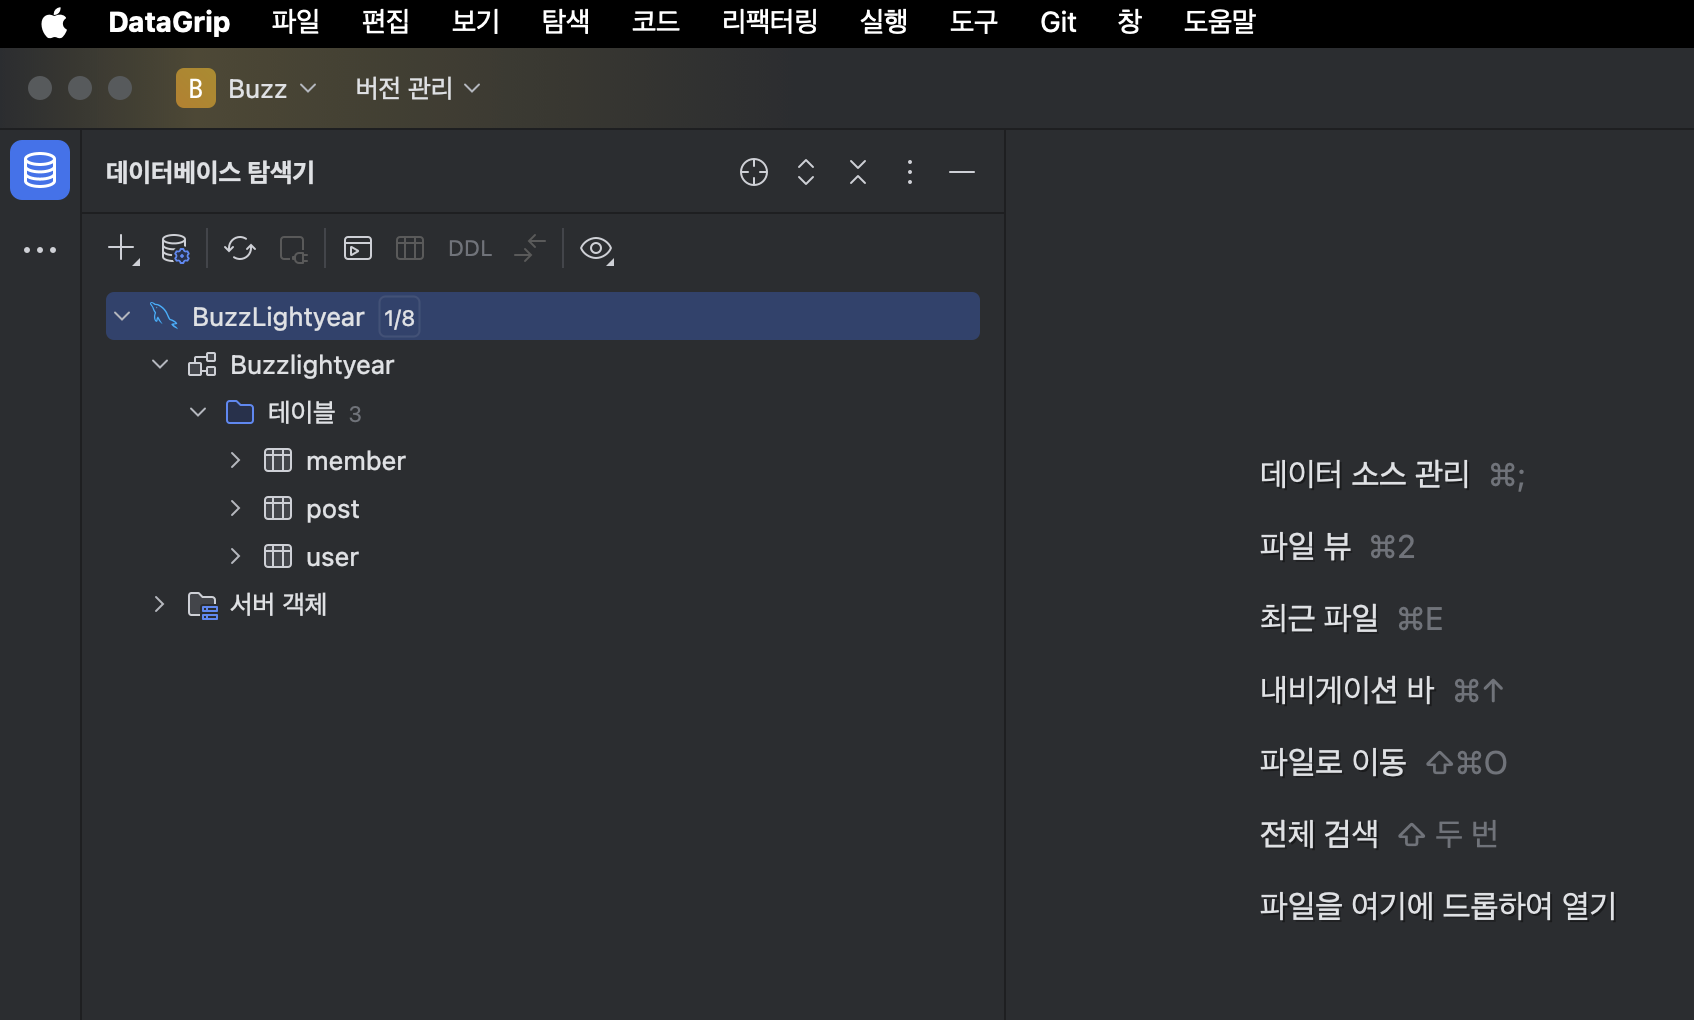This screenshot has width=1694, height=1020.
Task: Open the eye view options dropdown
Action: pyautogui.click(x=597, y=248)
